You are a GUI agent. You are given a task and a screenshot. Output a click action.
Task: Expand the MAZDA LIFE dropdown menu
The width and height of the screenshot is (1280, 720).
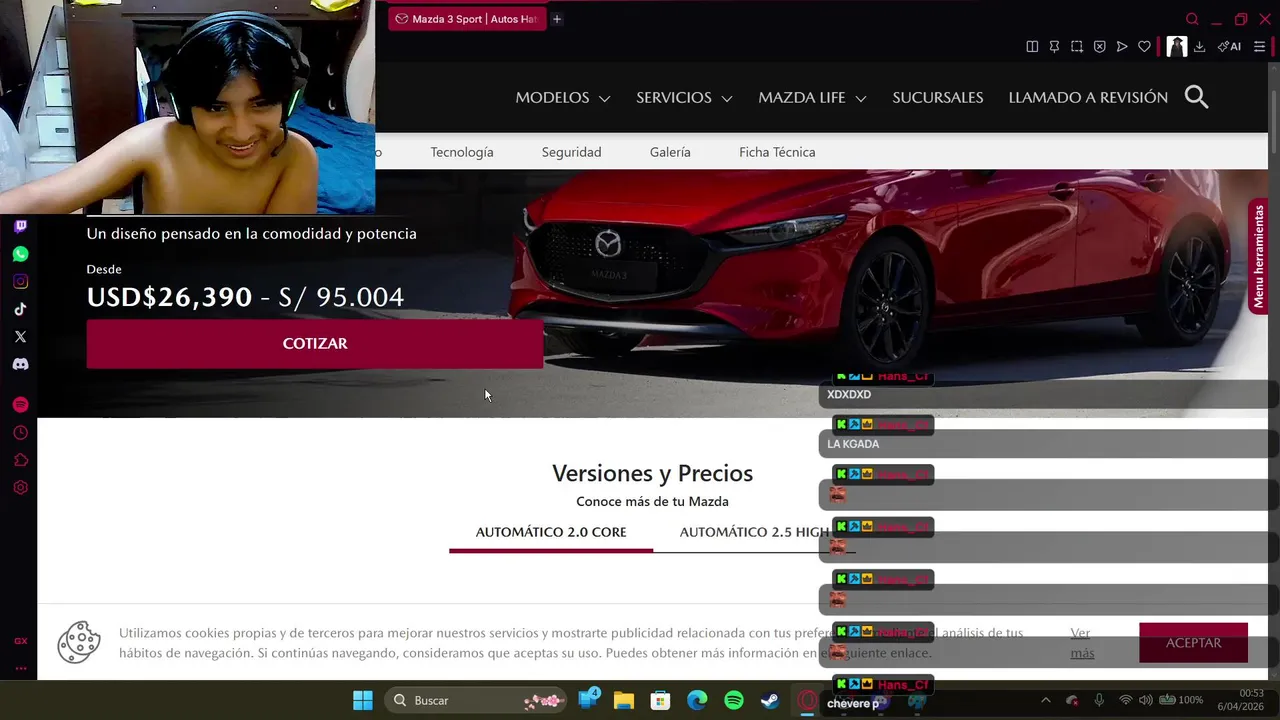click(x=812, y=97)
